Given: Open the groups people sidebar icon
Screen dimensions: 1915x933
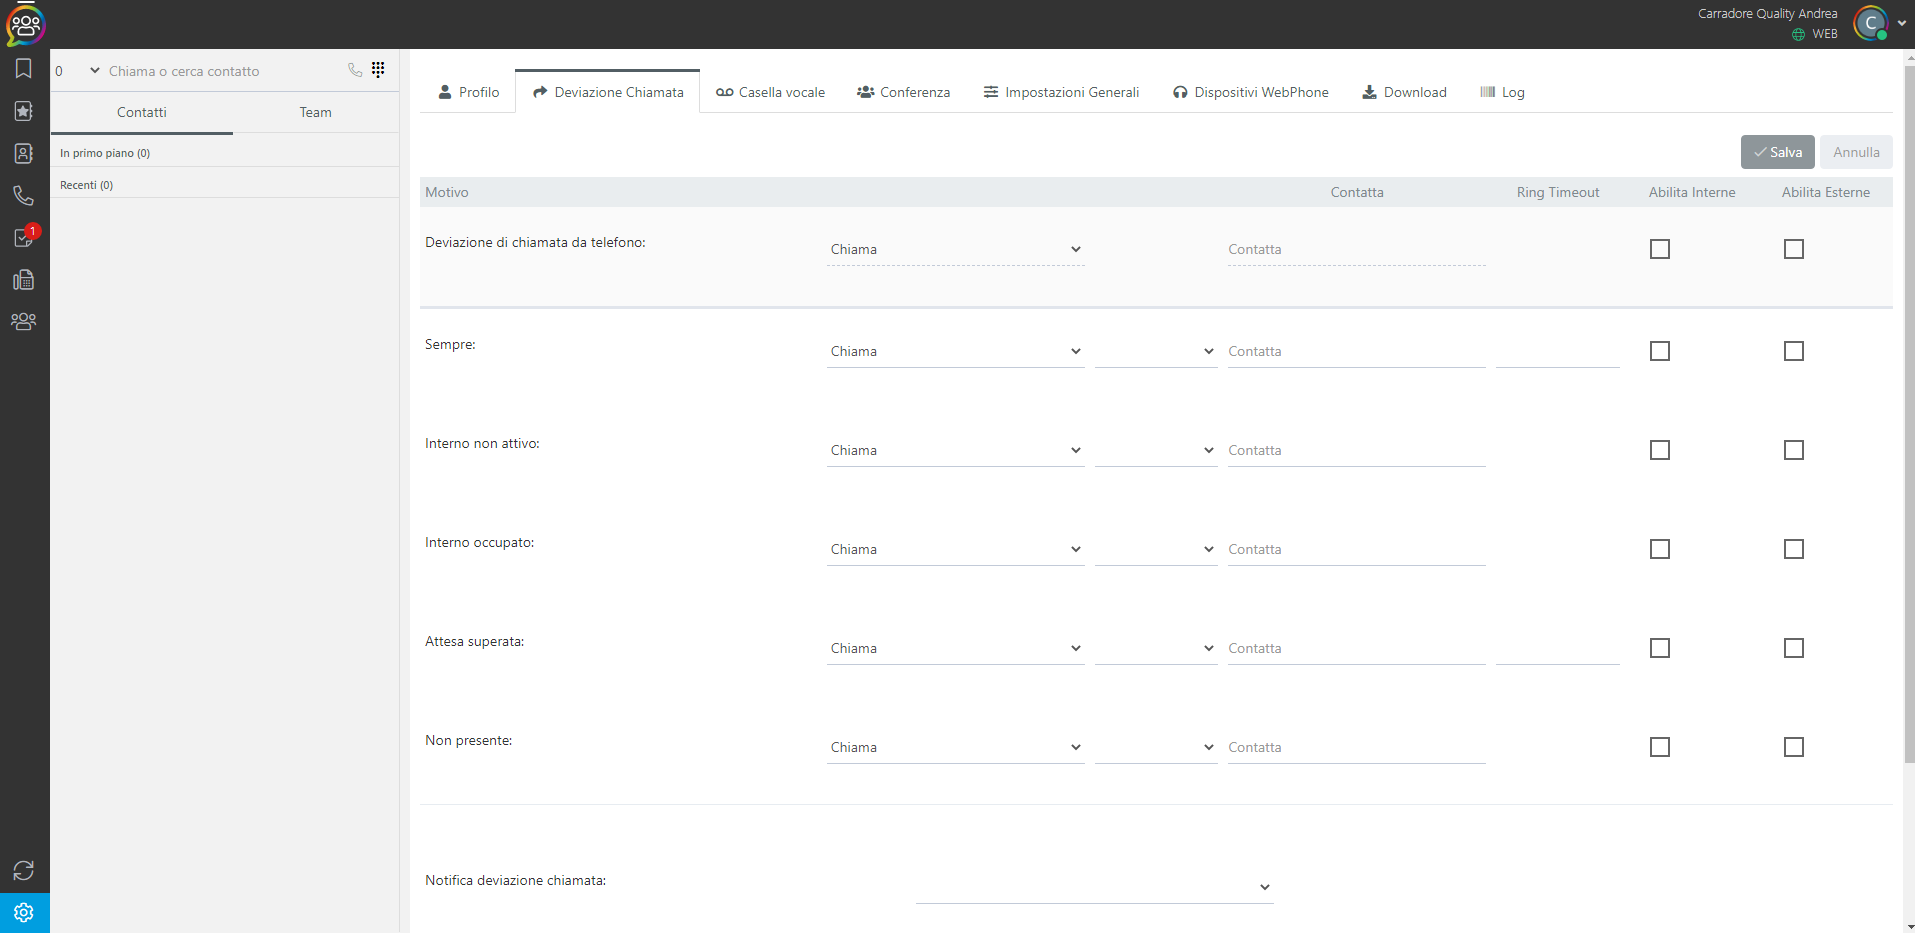Looking at the screenshot, I should tap(24, 321).
